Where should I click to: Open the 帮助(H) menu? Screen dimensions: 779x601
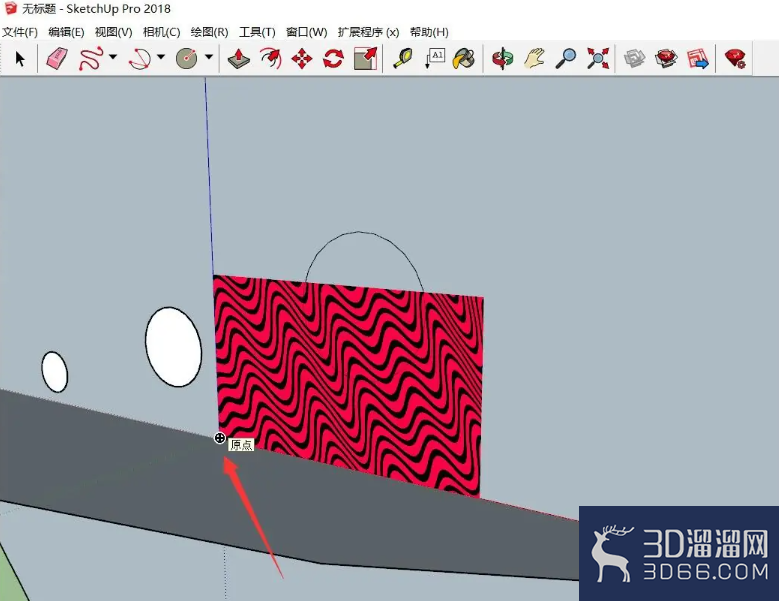(429, 32)
